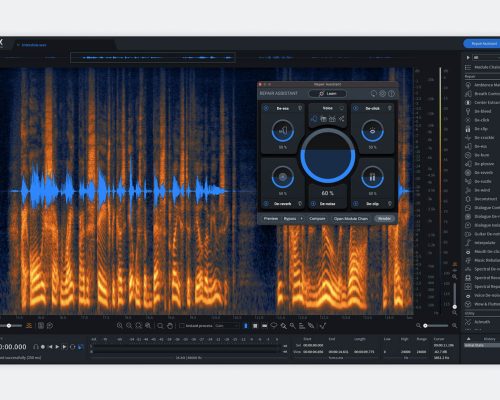This screenshot has width=500, height=400.
Task: Toggle the De-ess power button
Action: [266, 108]
